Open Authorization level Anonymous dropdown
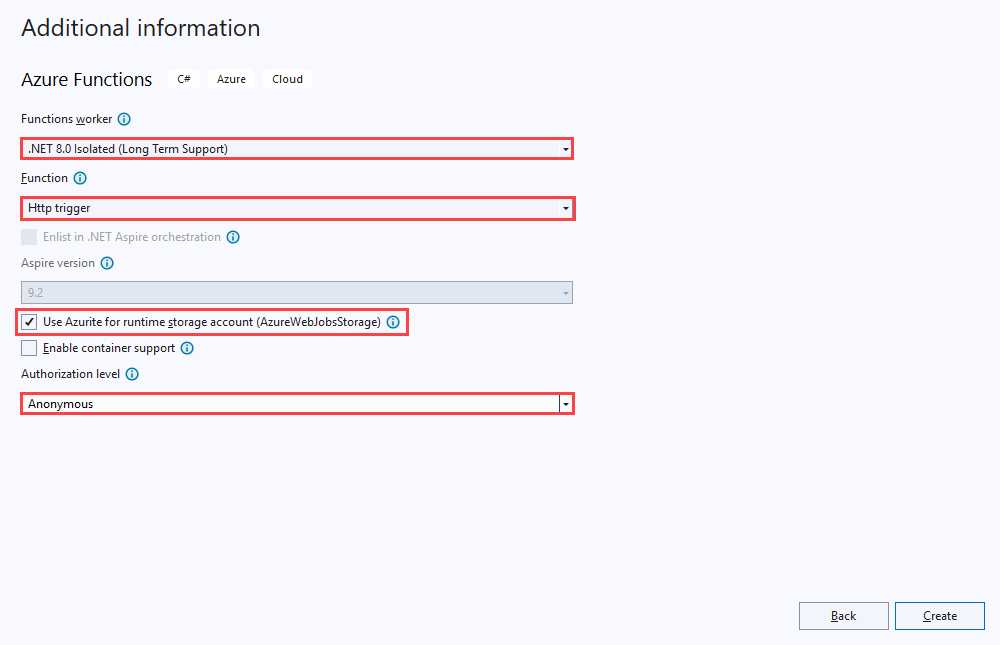Screen dimensions: 1000x645 [x=297, y=404]
